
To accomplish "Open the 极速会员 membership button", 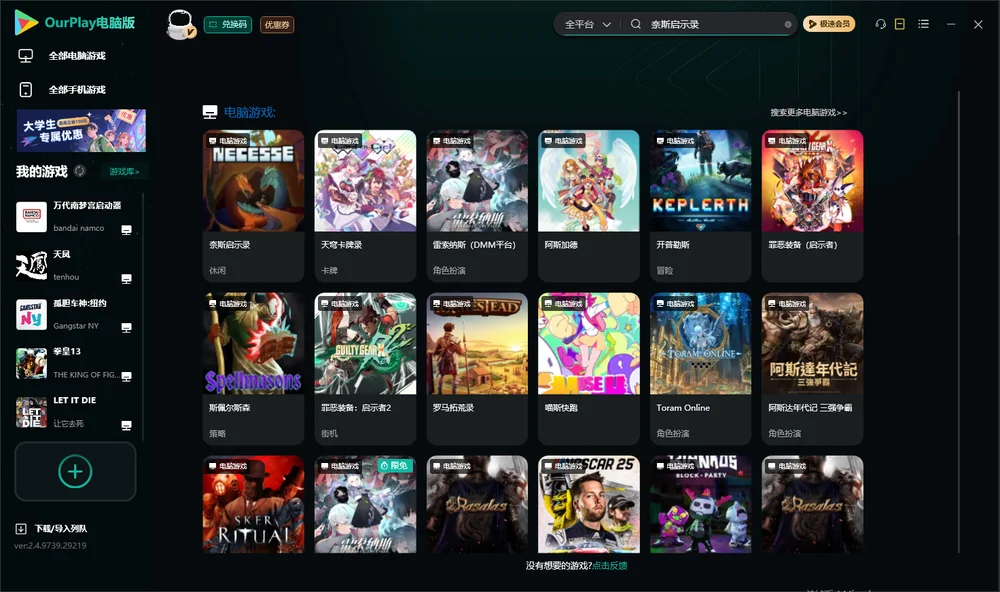I will (829, 24).
